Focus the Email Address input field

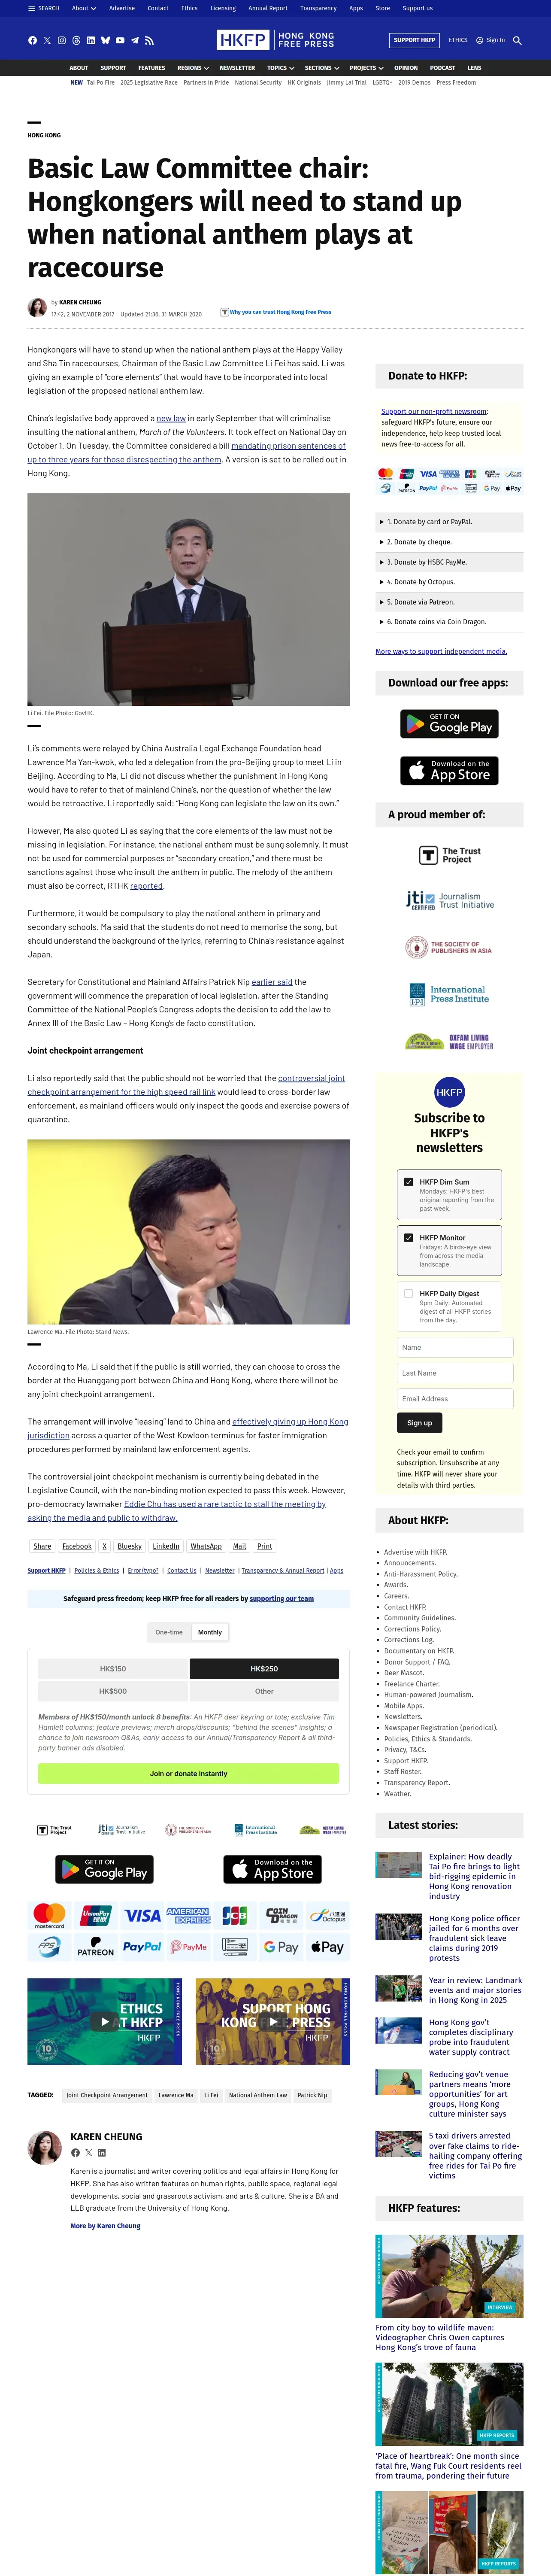pyautogui.click(x=455, y=1399)
